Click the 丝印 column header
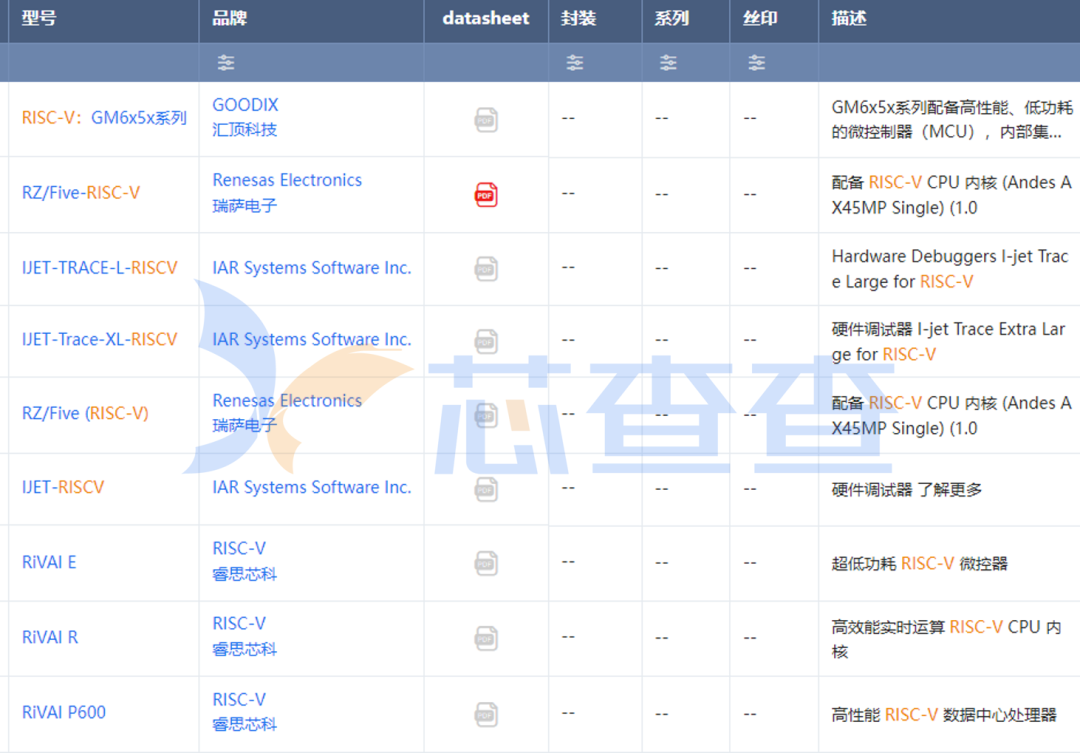 [x=760, y=19]
